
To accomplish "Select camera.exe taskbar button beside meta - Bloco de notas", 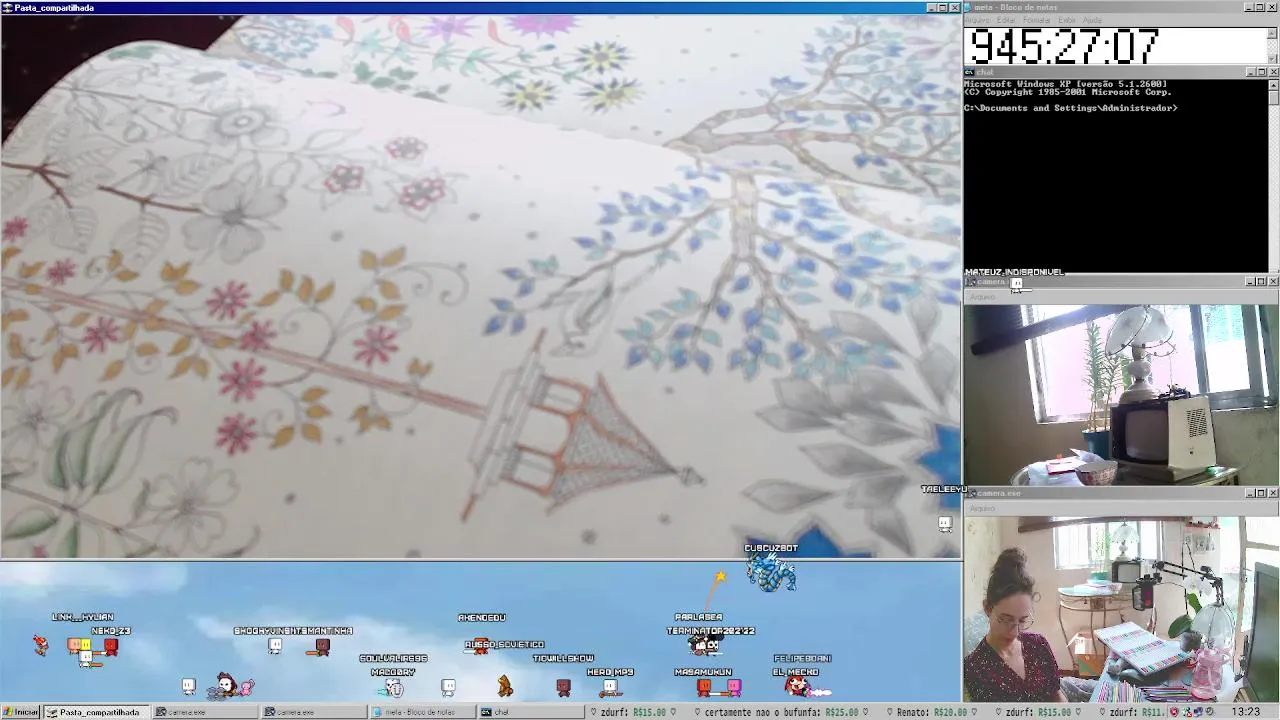I will (x=313, y=712).
